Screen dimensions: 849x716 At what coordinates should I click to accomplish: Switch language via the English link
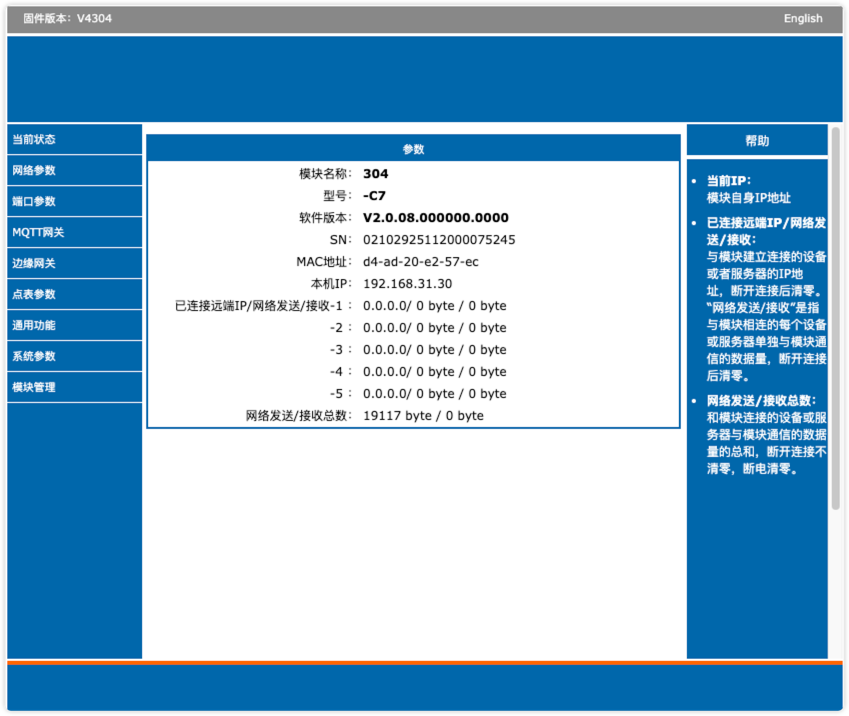(802, 18)
